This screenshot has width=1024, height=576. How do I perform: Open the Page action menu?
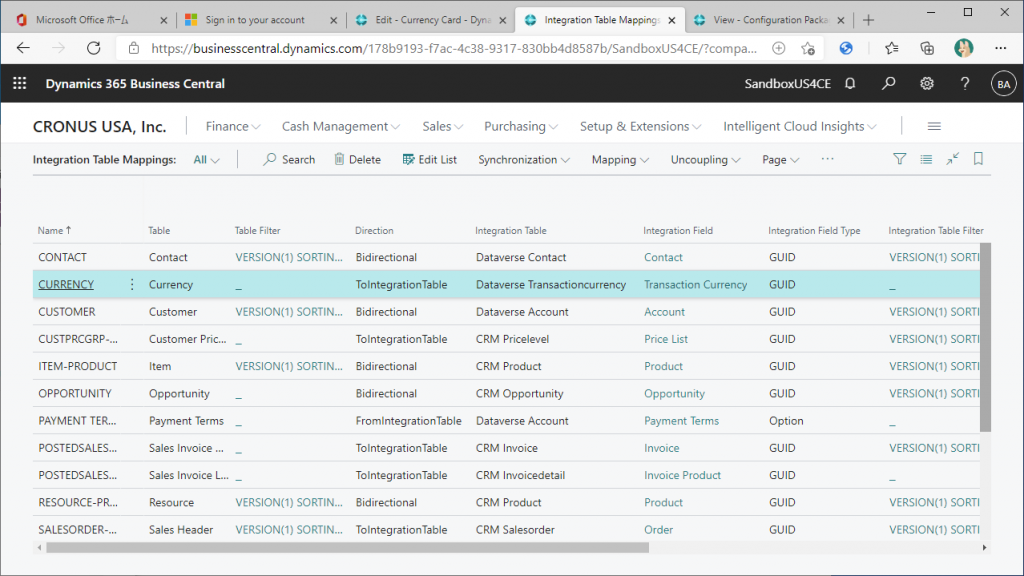(780, 159)
